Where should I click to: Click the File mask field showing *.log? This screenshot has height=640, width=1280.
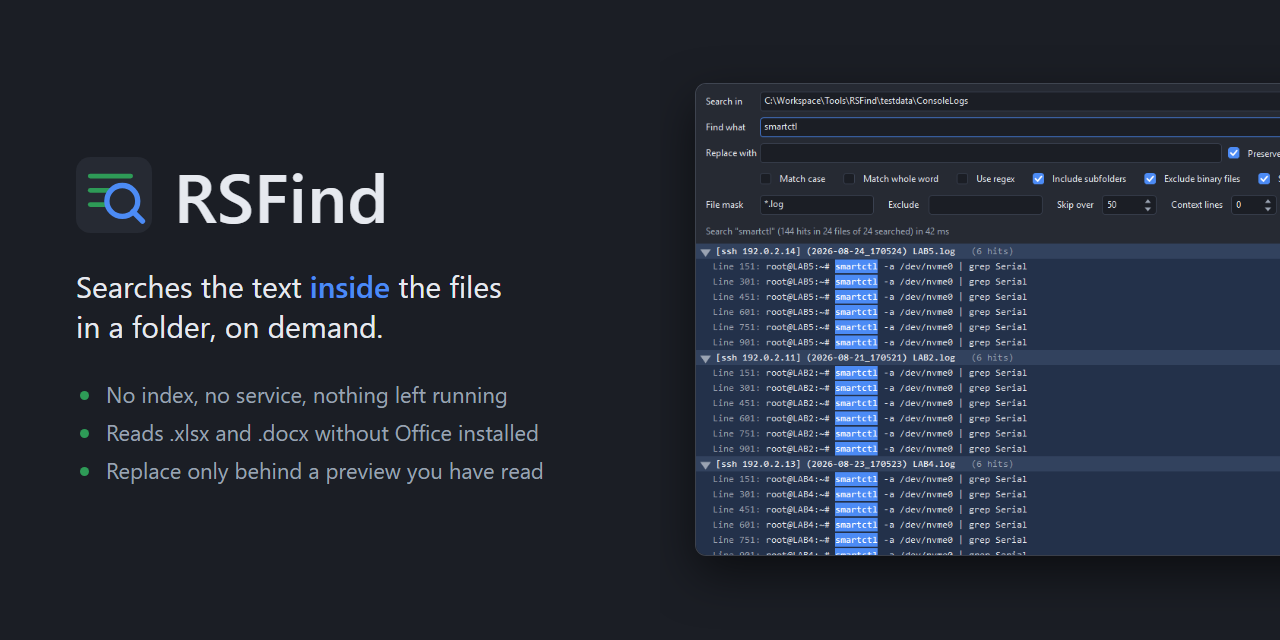tap(817, 205)
